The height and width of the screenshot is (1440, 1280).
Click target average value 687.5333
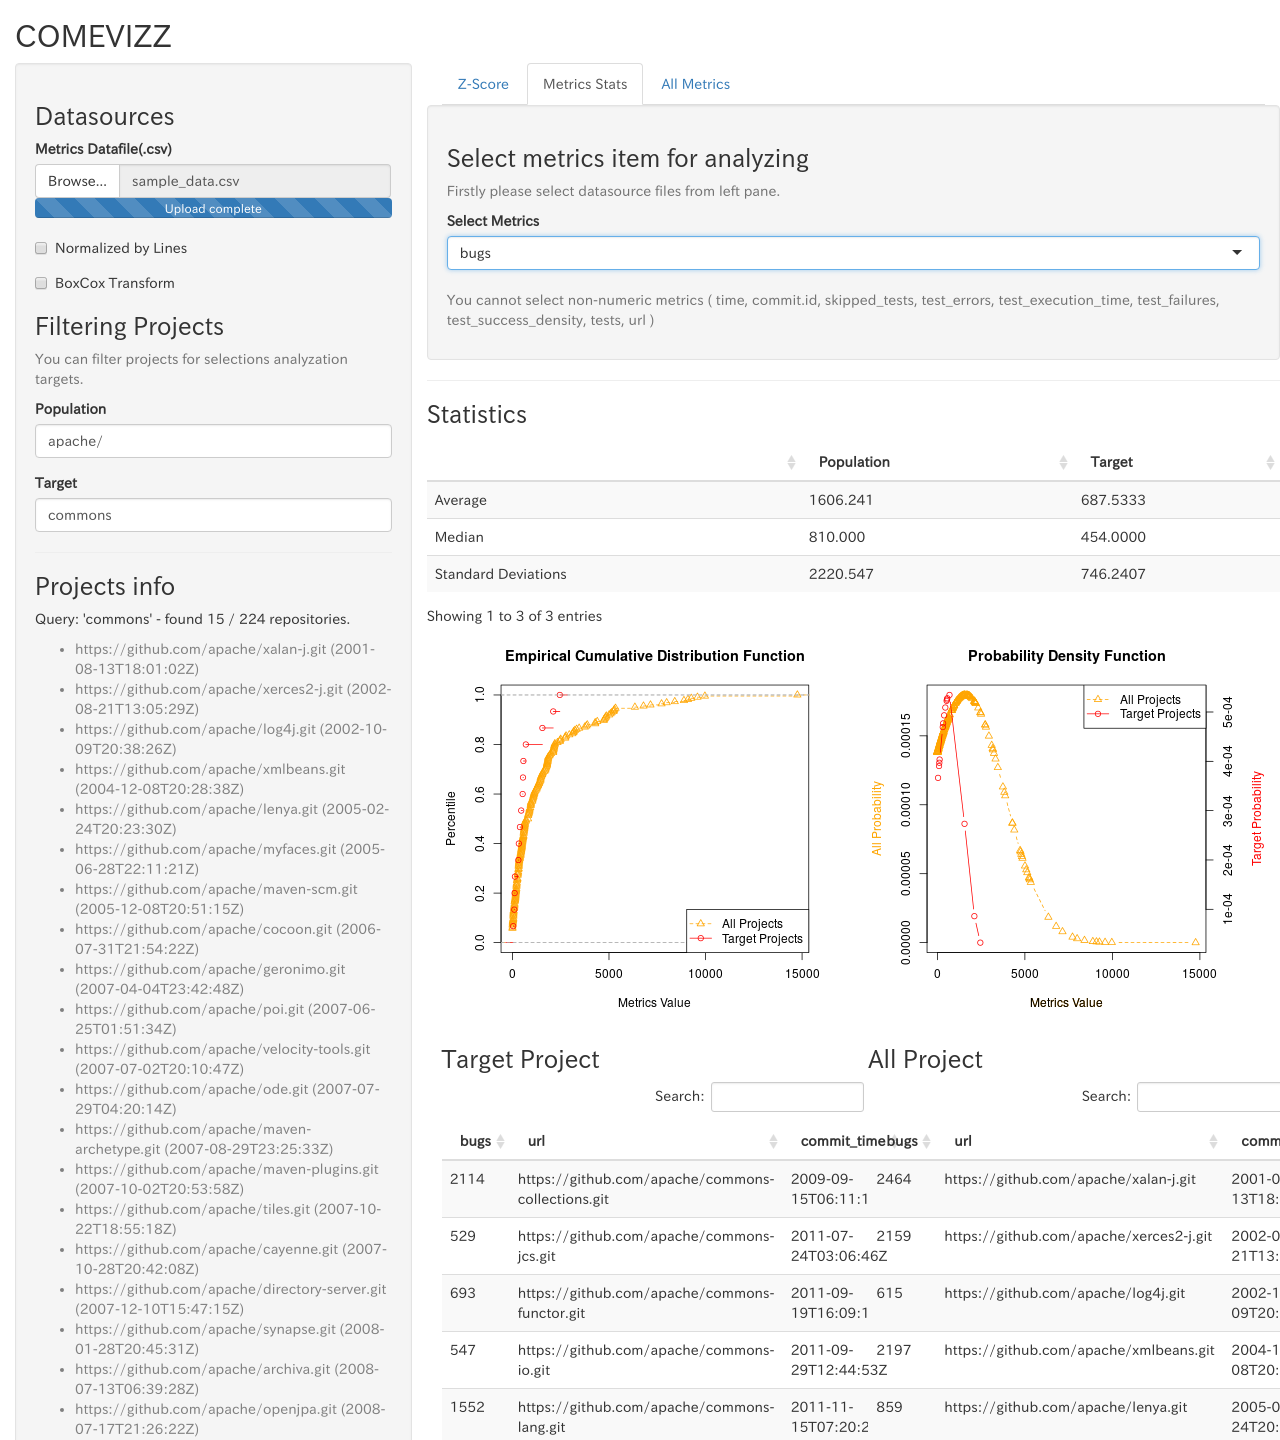1113,500
